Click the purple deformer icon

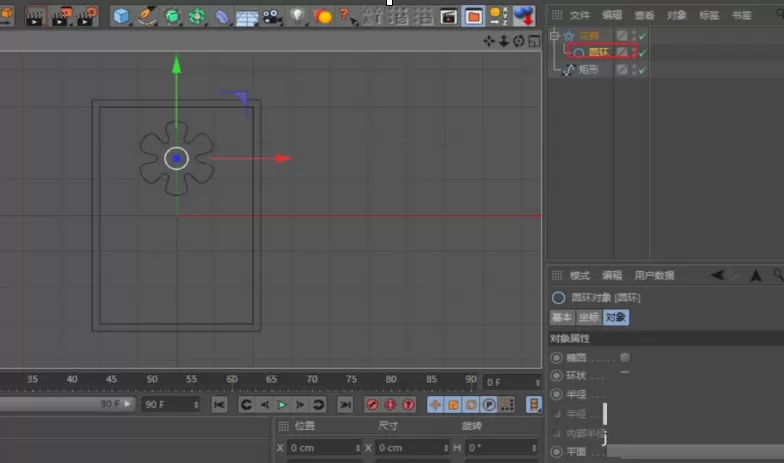coord(222,16)
